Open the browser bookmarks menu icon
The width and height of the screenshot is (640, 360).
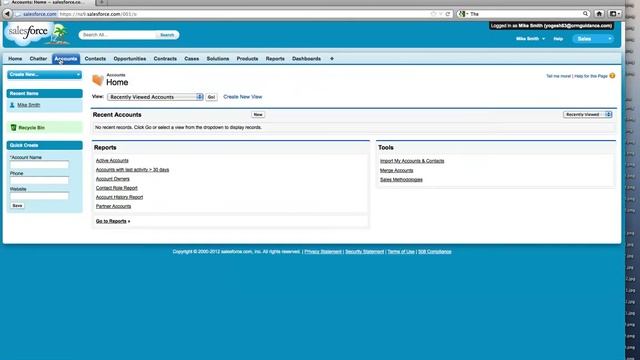tap(614, 14)
